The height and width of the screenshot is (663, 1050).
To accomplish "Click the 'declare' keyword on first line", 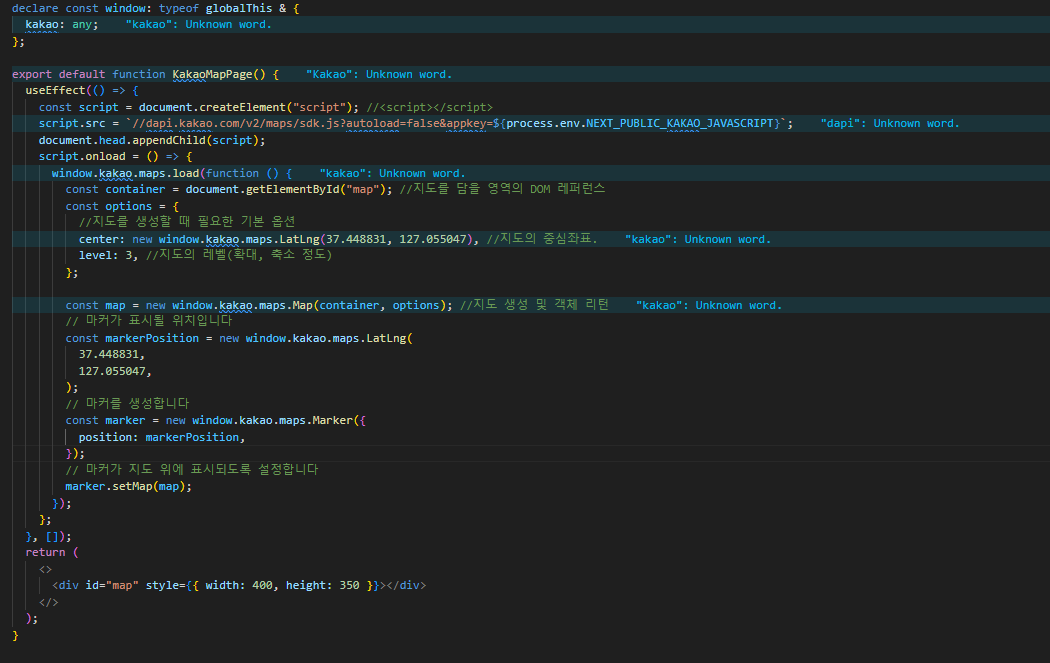I will [35, 8].
